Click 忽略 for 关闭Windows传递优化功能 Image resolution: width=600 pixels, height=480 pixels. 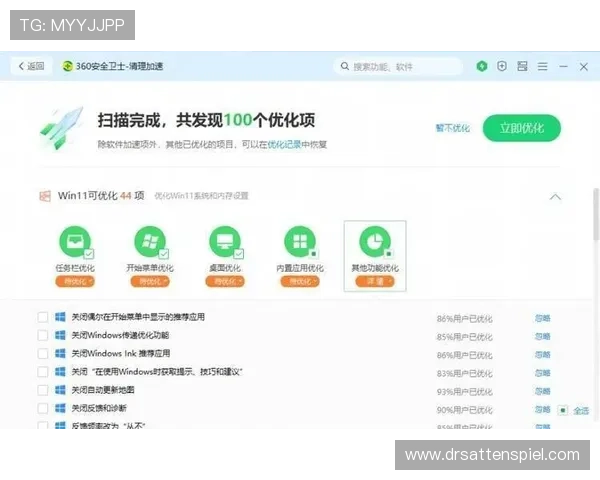[x=542, y=336]
